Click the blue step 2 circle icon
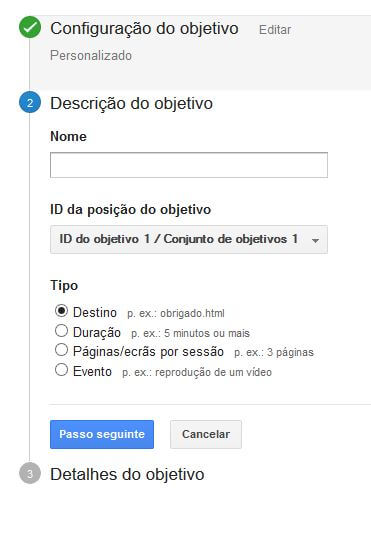This screenshot has height=533, width=371. (x=30, y=103)
